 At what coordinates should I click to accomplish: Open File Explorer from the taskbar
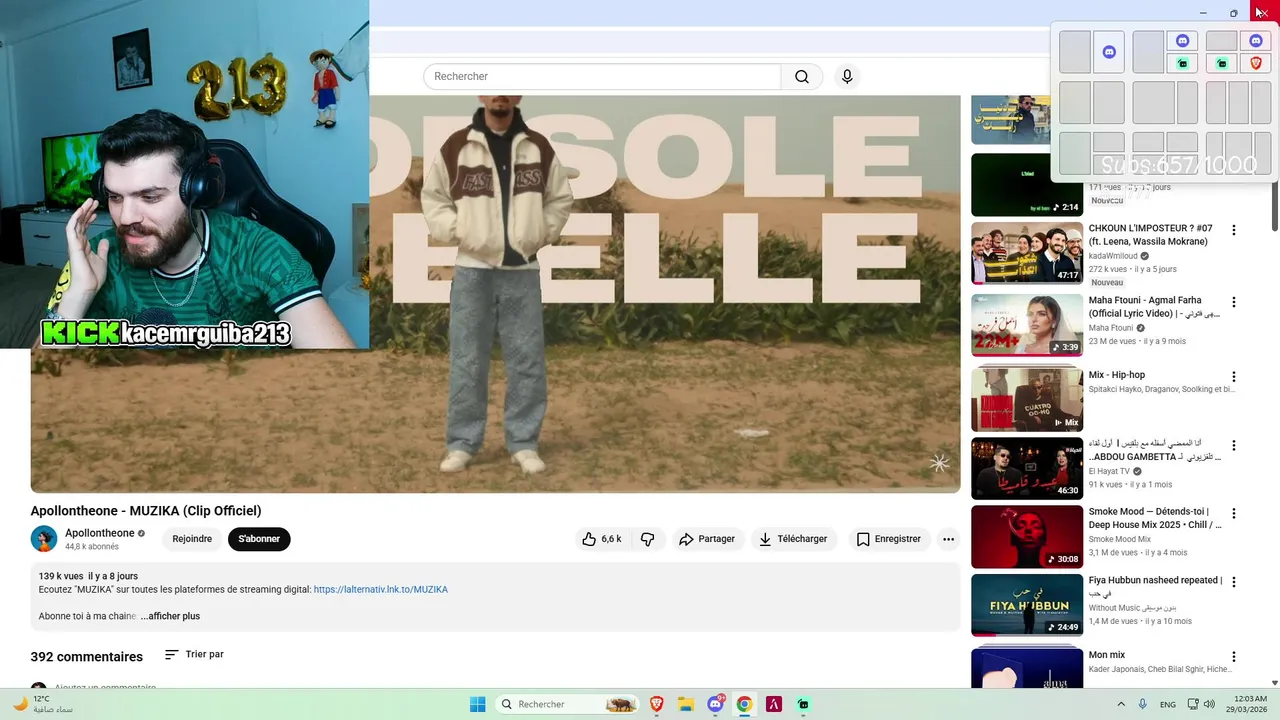[686, 704]
